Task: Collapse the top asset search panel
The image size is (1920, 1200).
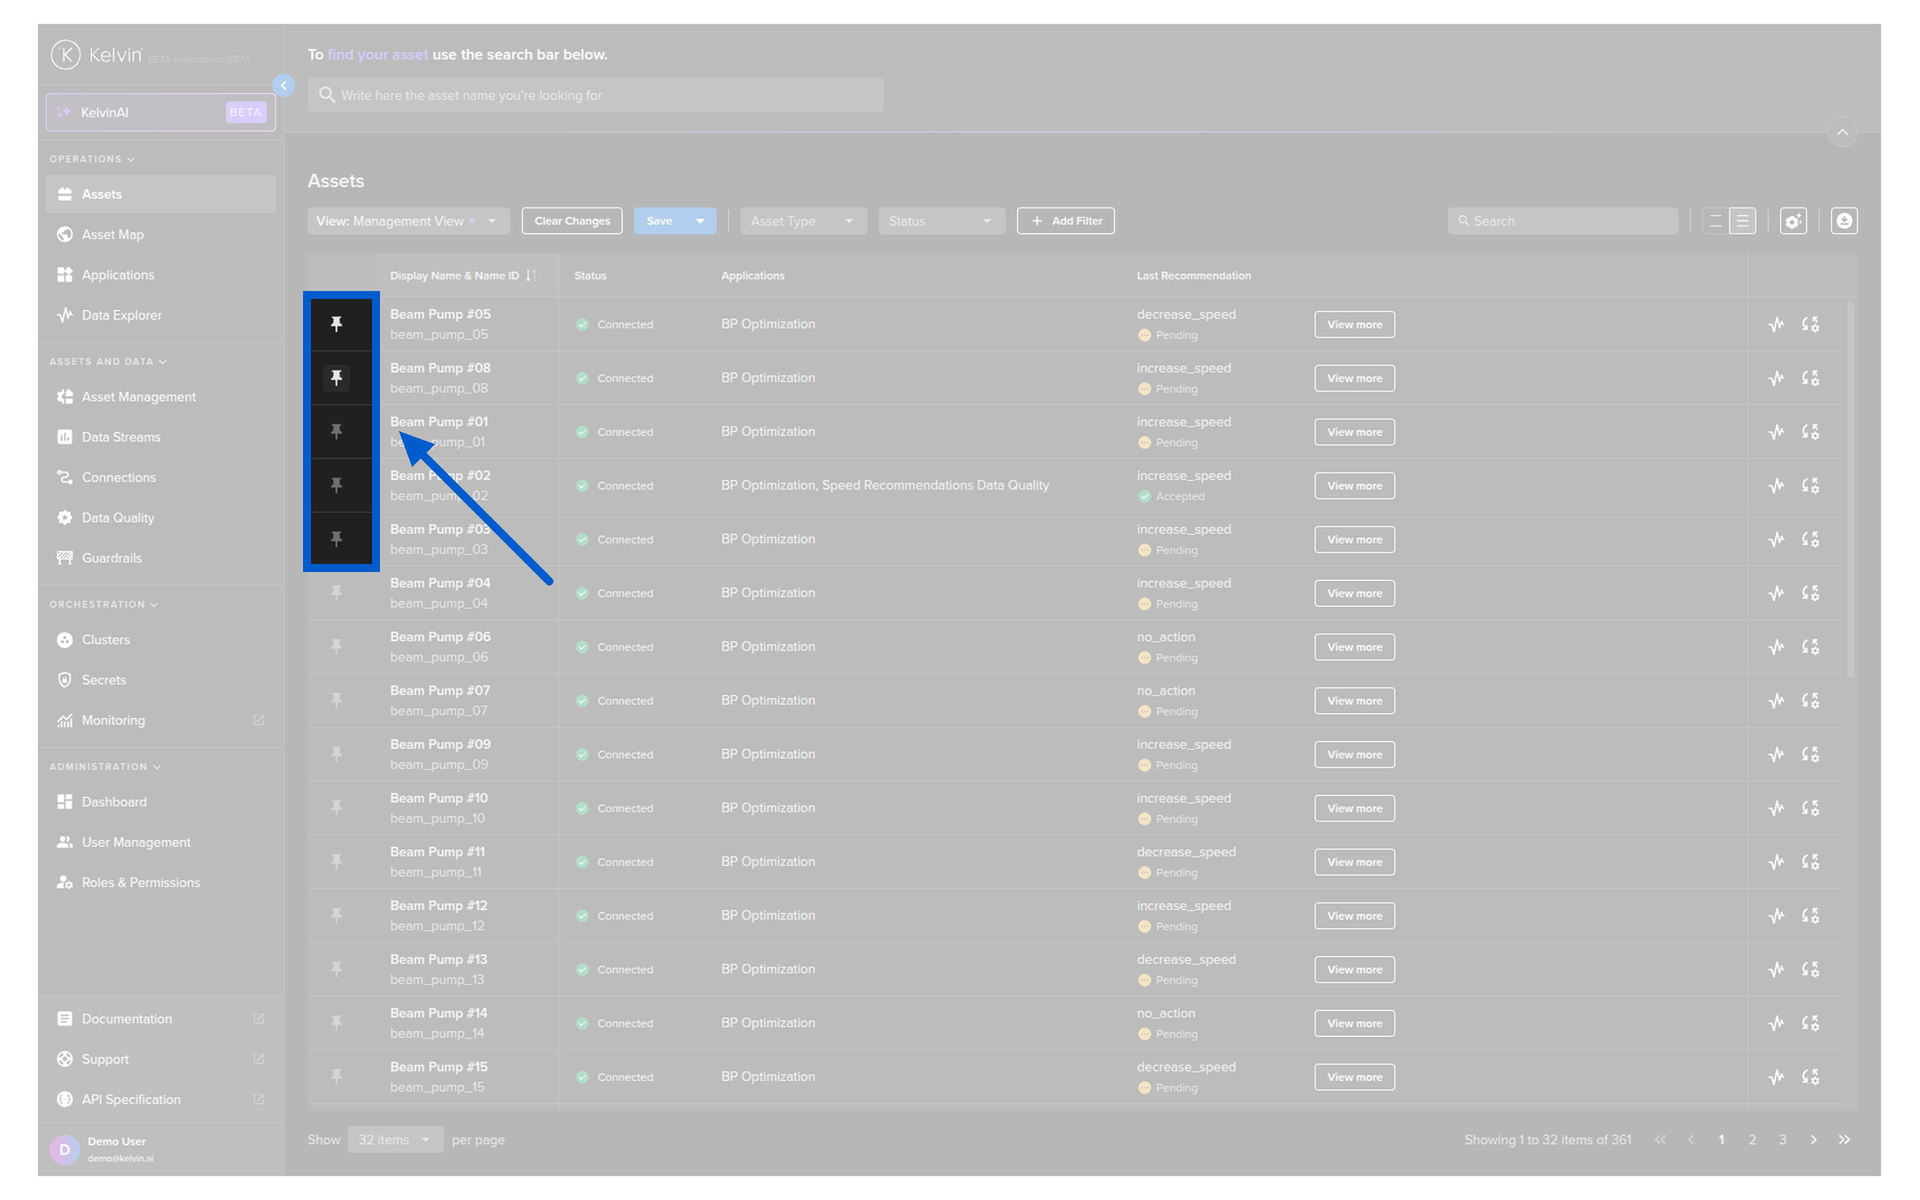Action: coord(1842,133)
